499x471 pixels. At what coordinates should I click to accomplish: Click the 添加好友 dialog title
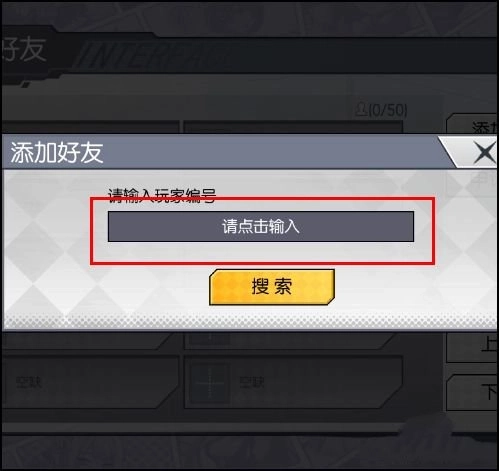point(57,153)
